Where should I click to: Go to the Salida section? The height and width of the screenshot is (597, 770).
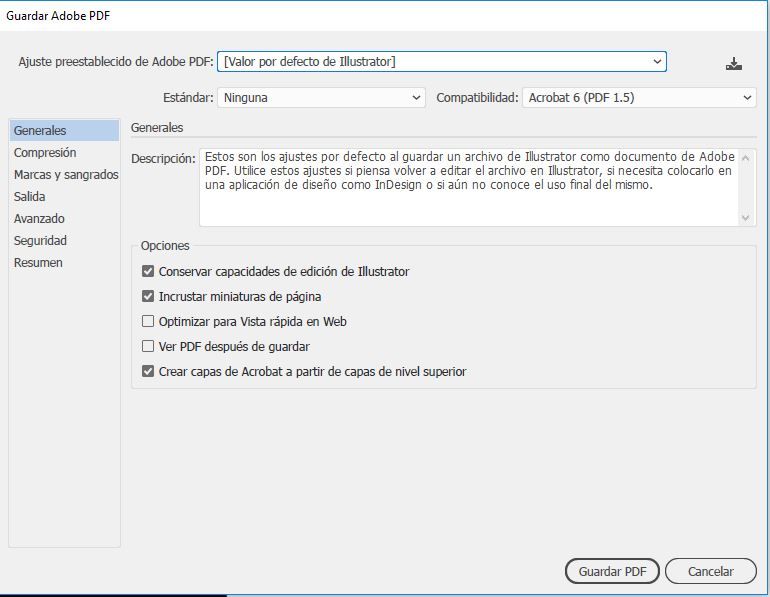tap(64, 197)
